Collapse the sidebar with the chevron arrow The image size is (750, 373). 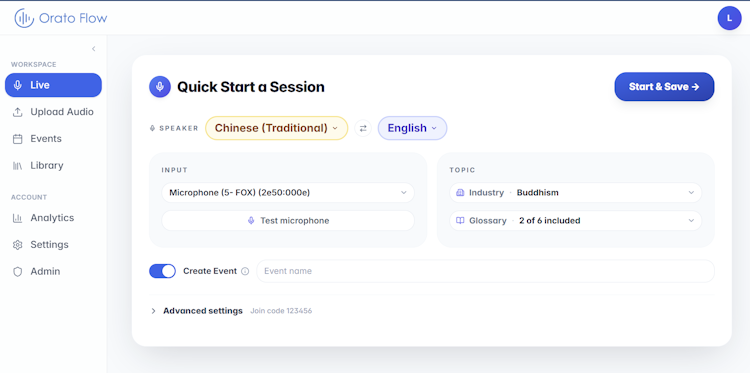point(94,49)
